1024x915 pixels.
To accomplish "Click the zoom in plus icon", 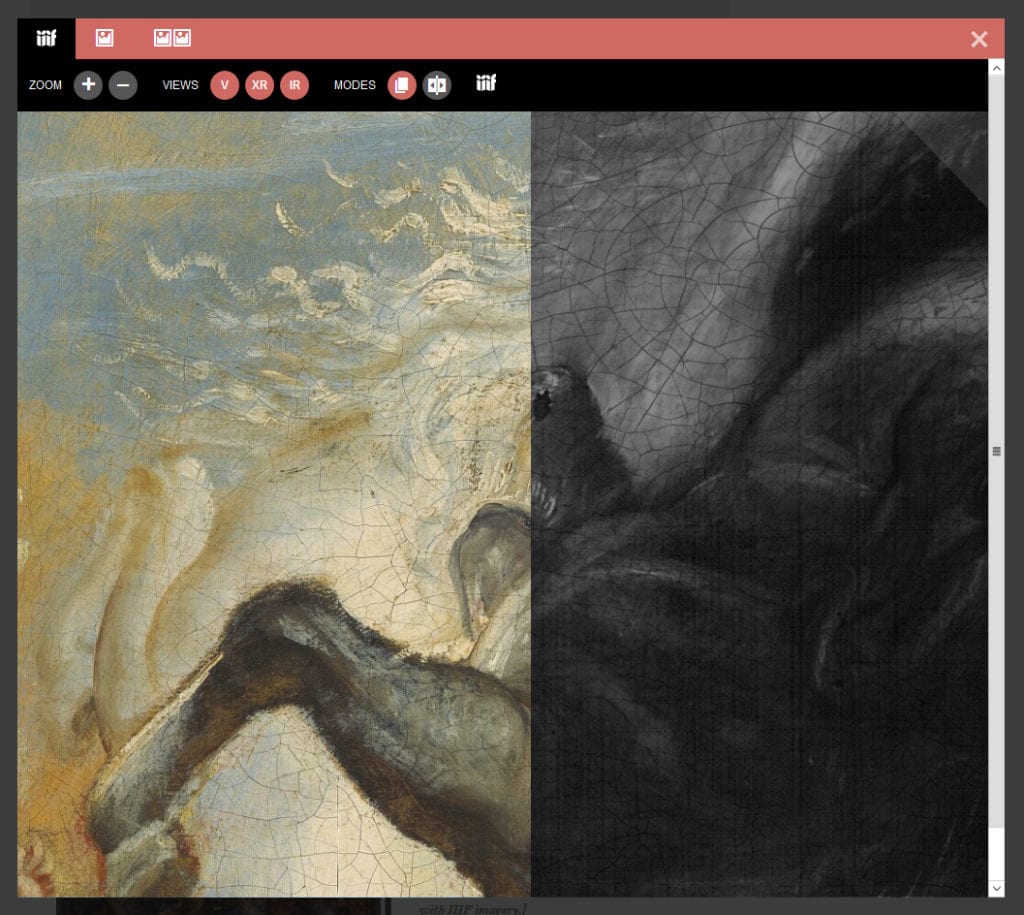I will point(88,85).
